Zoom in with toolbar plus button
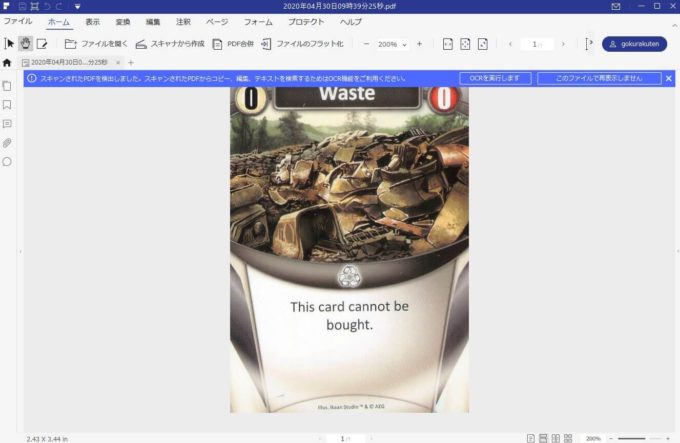The width and height of the screenshot is (680, 443). pos(419,44)
